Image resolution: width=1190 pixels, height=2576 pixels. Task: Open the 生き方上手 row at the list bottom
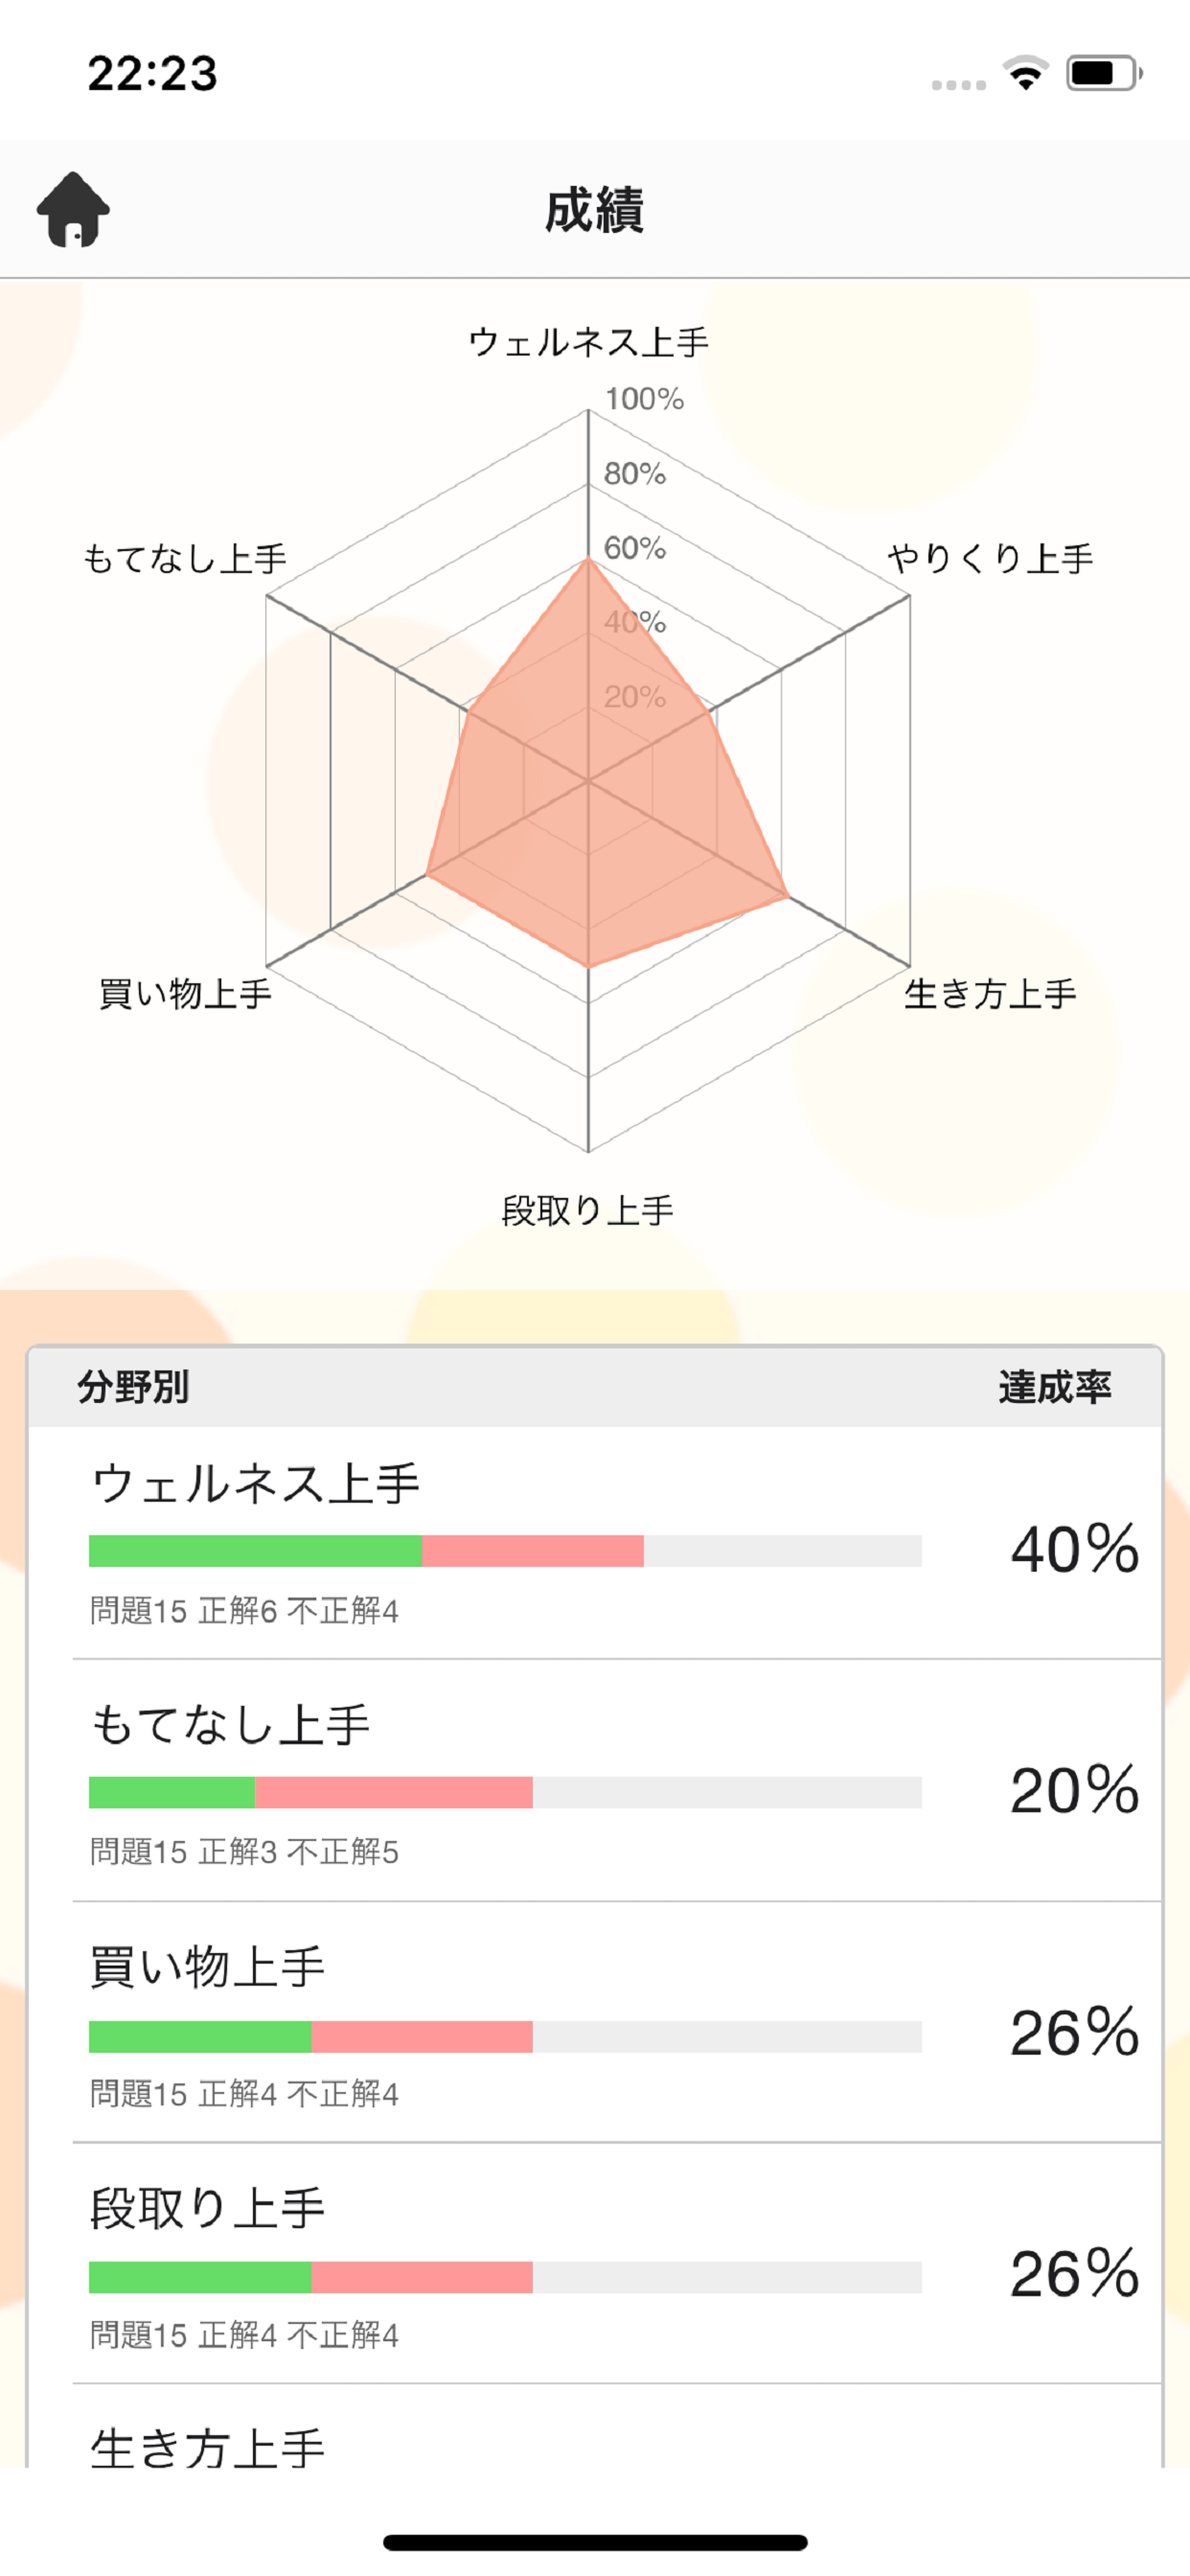click(x=207, y=2447)
